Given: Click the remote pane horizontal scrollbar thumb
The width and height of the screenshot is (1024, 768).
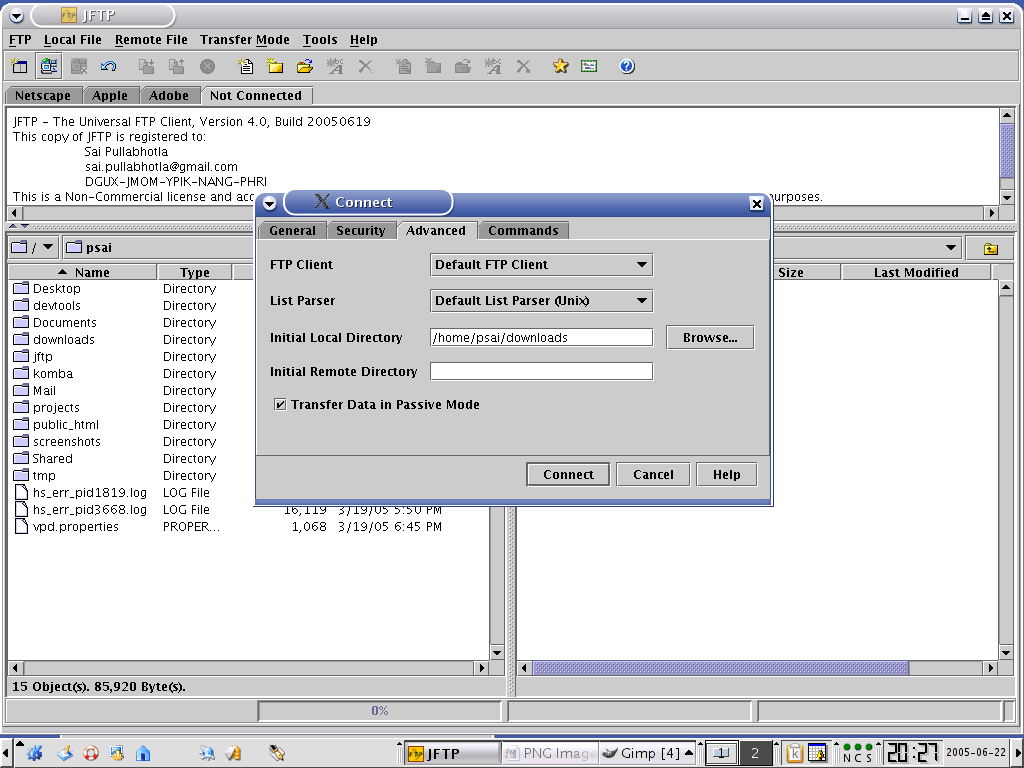Looking at the screenshot, I should point(720,668).
